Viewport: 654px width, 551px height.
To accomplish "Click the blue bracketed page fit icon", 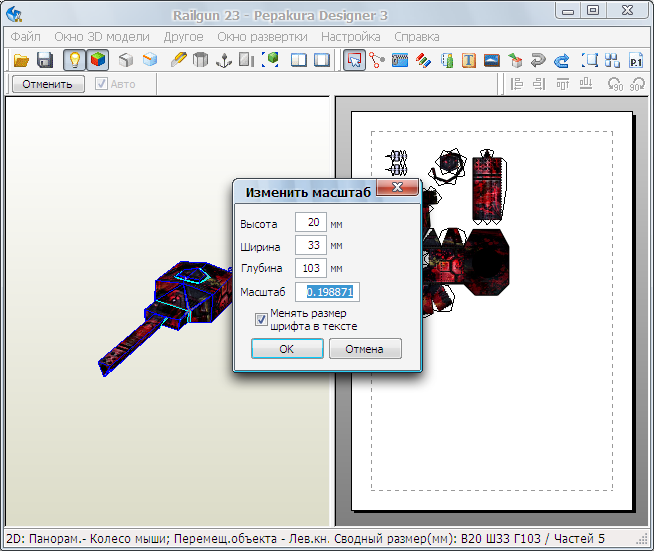I will 589,60.
